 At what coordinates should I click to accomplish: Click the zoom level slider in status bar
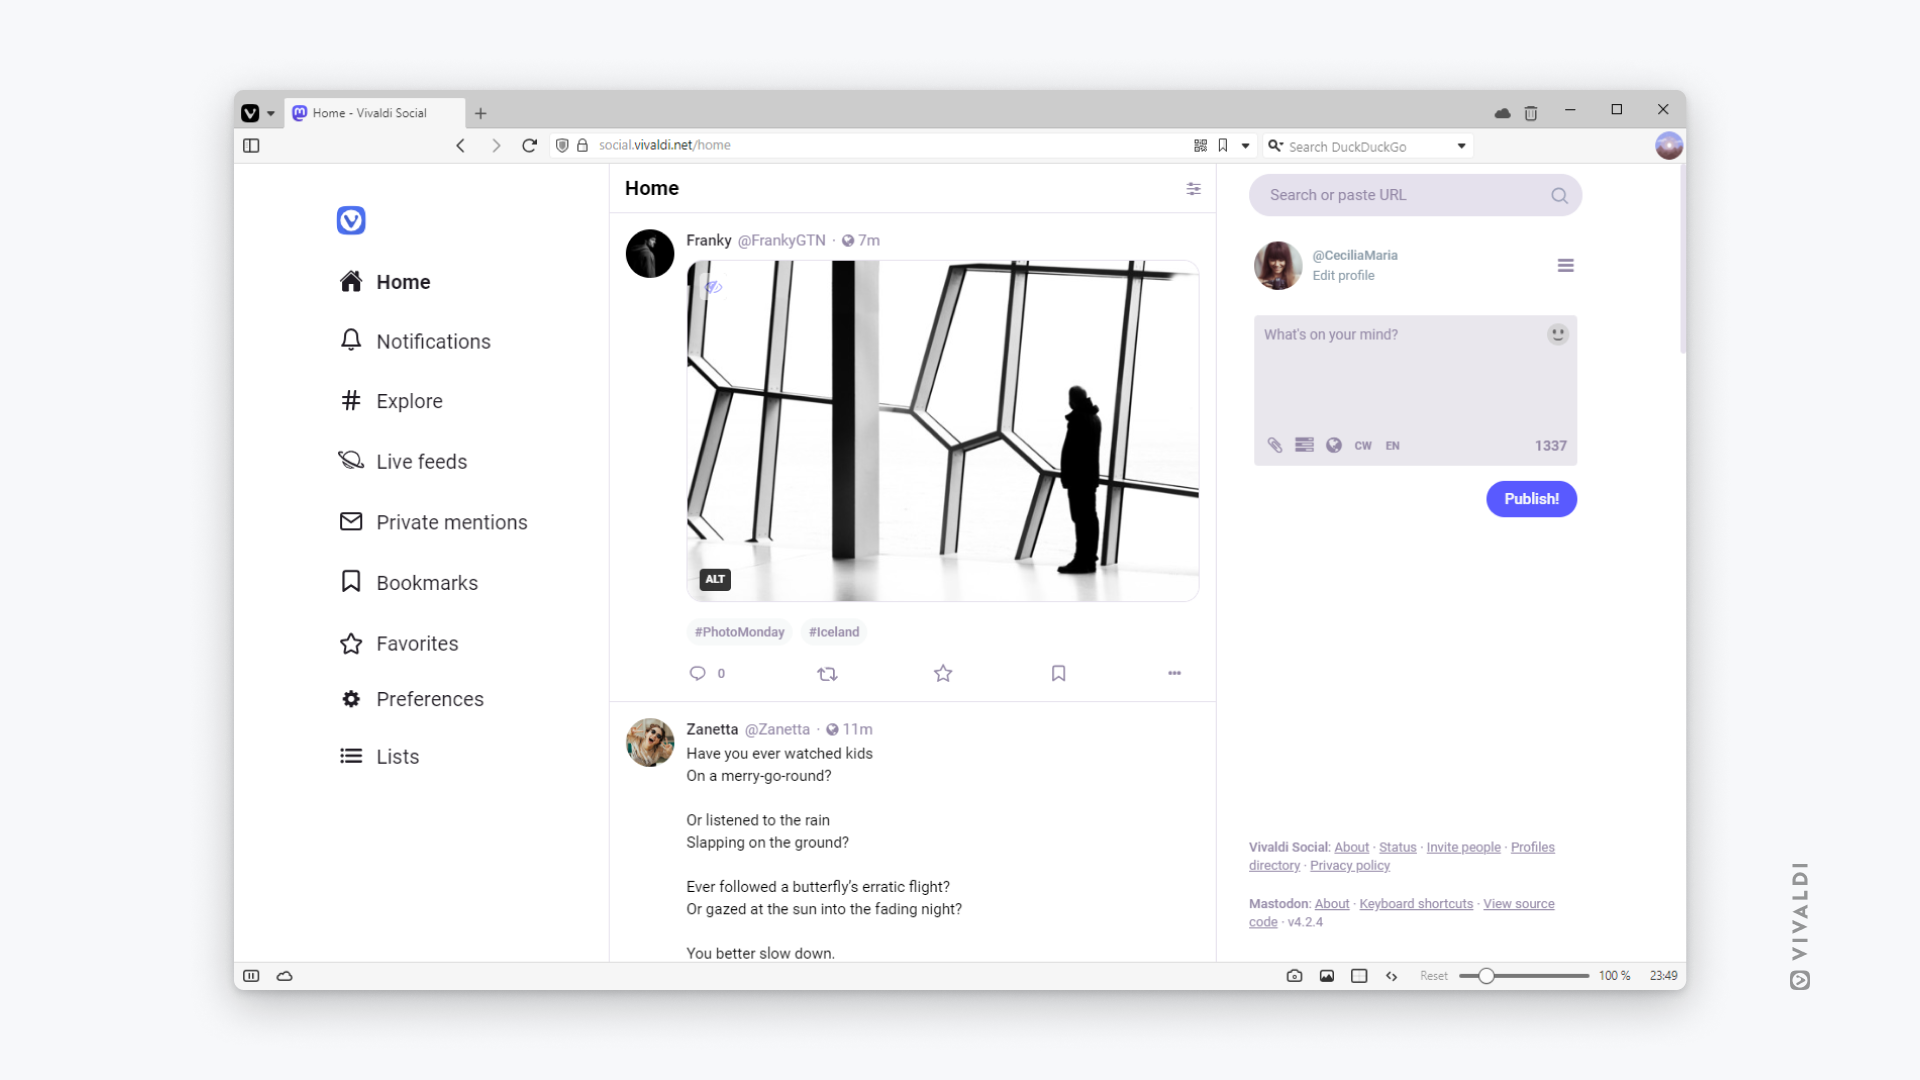[1487, 976]
